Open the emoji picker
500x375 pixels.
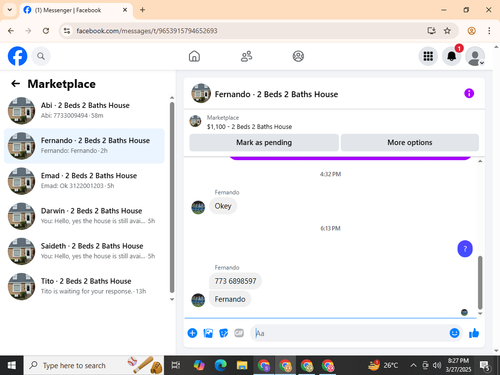[454, 333]
